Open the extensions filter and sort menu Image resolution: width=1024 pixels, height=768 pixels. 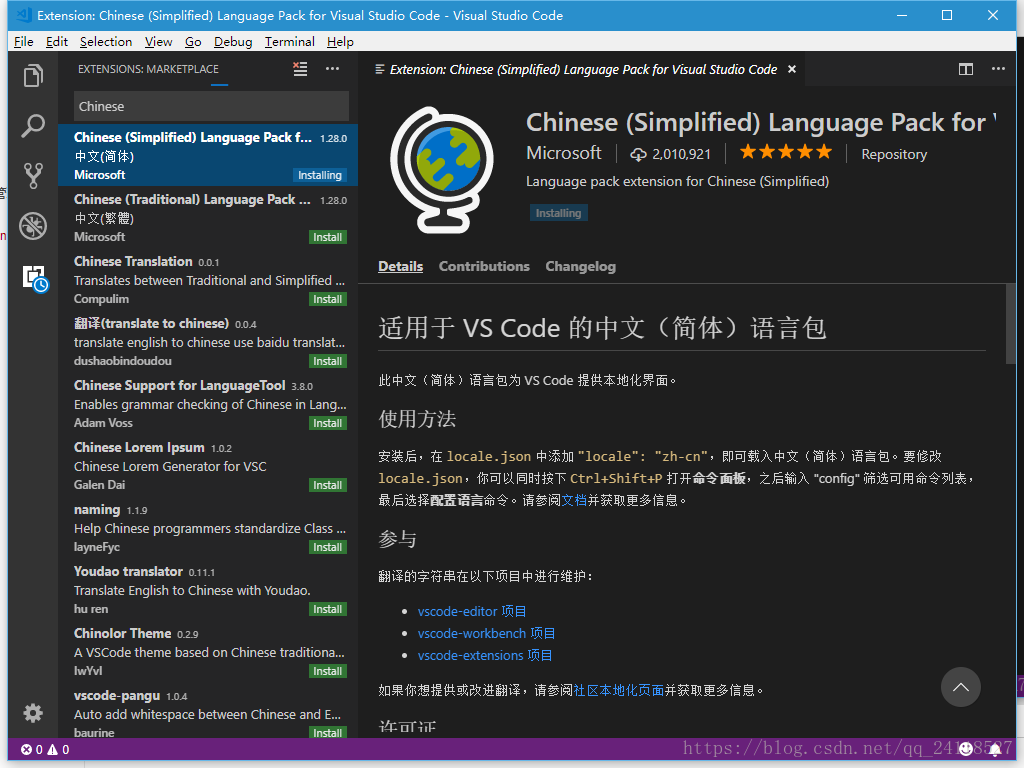pyautogui.click(x=300, y=68)
